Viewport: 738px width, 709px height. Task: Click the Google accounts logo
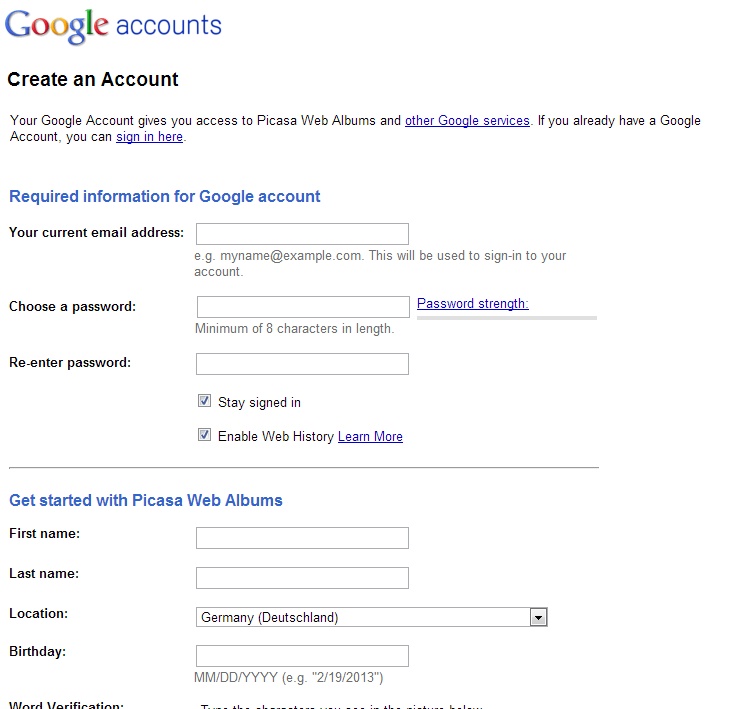point(113,25)
